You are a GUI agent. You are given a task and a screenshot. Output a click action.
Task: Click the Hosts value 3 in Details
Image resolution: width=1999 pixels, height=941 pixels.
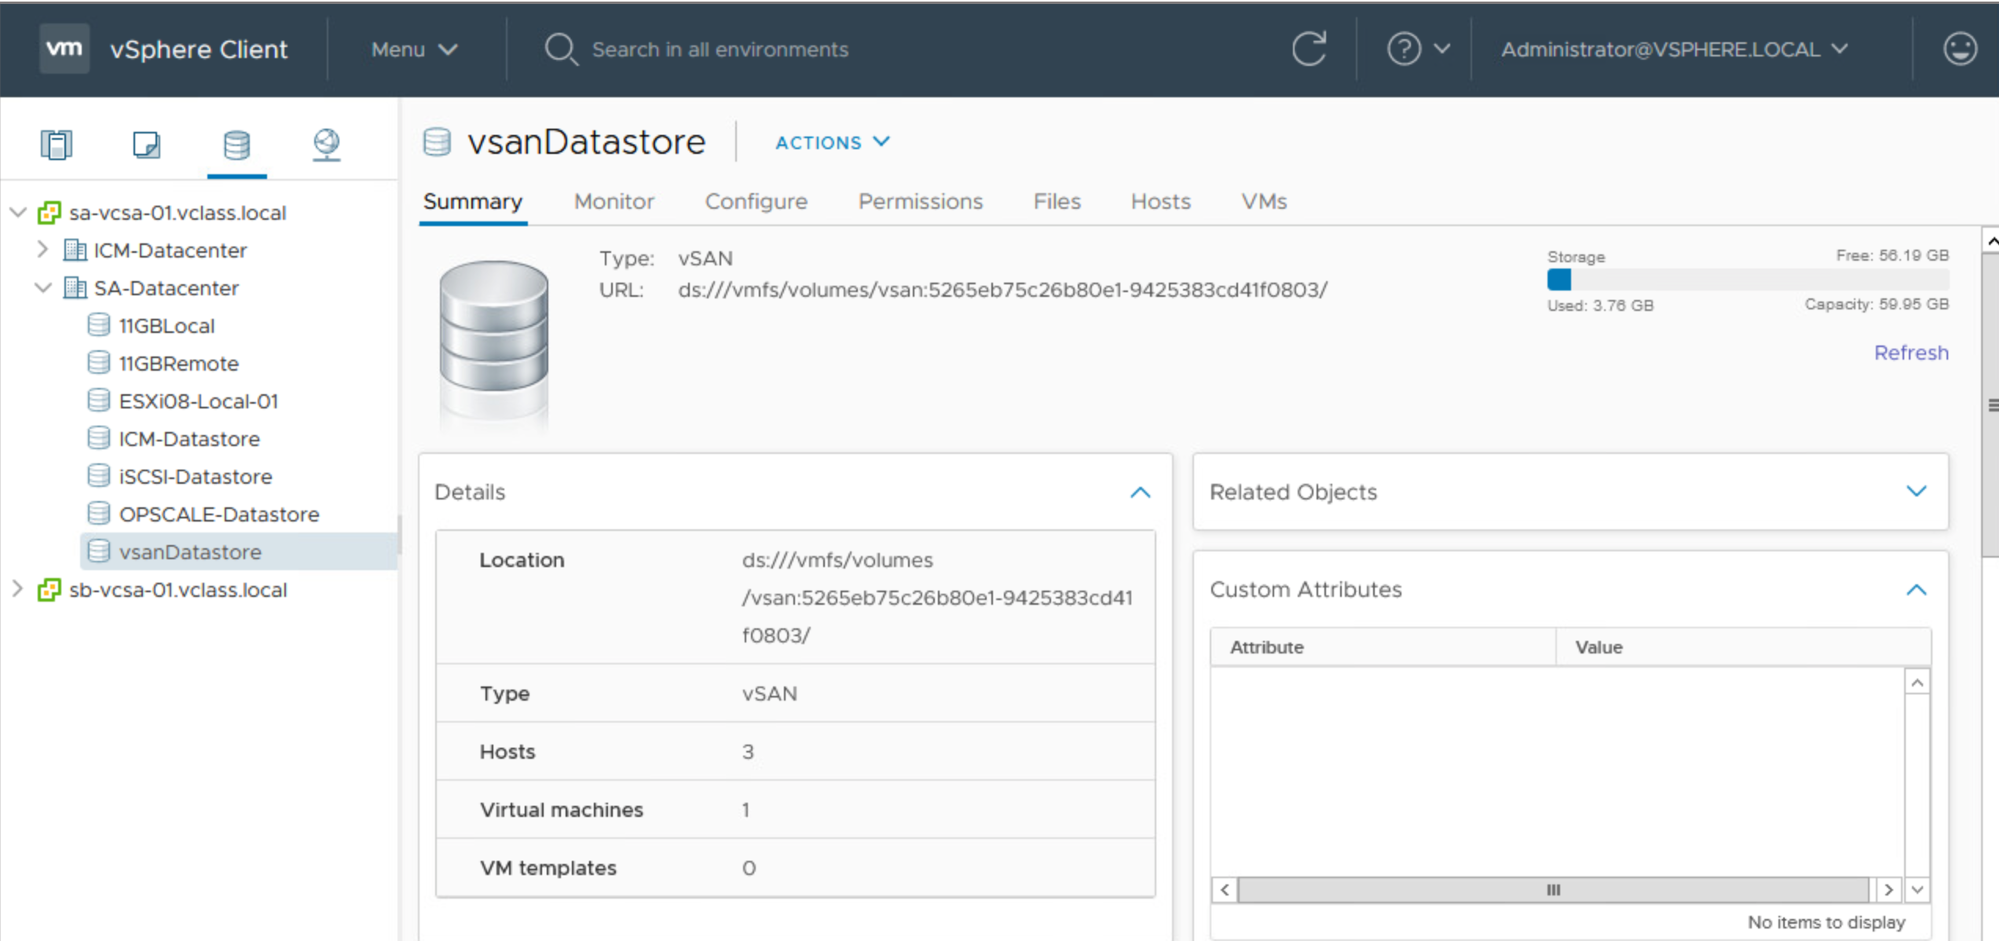pos(748,752)
